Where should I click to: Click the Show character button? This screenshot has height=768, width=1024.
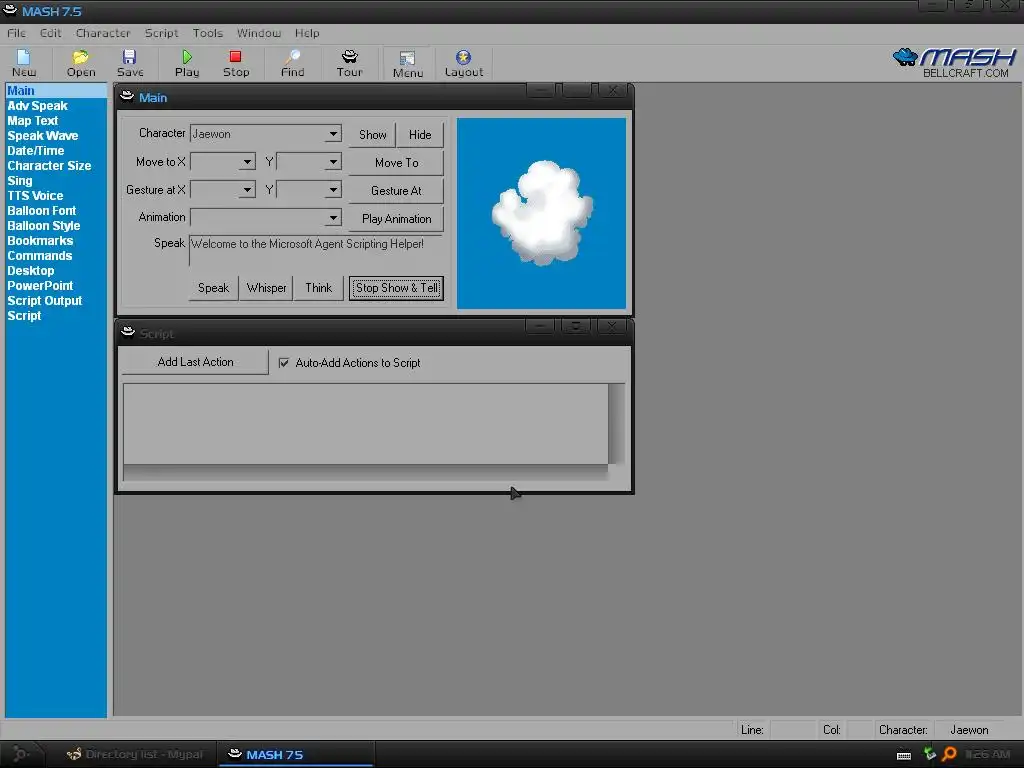372,135
